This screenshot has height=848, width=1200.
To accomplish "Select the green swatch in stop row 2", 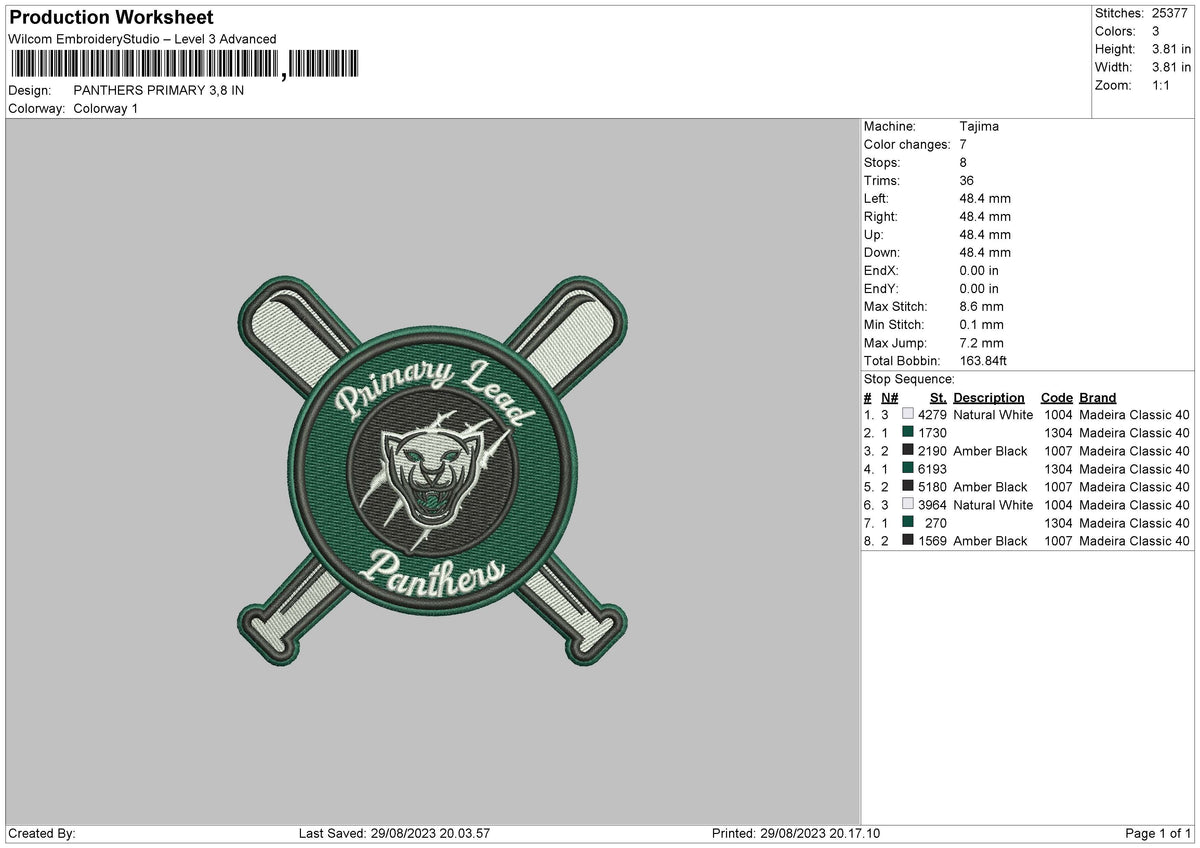I will pos(908,433).
